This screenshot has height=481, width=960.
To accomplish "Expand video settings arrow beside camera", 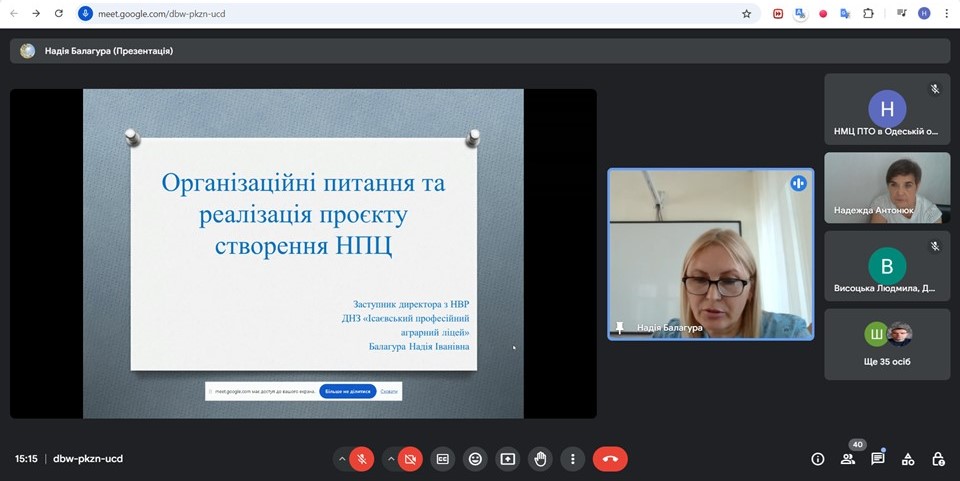I will 389,459.
